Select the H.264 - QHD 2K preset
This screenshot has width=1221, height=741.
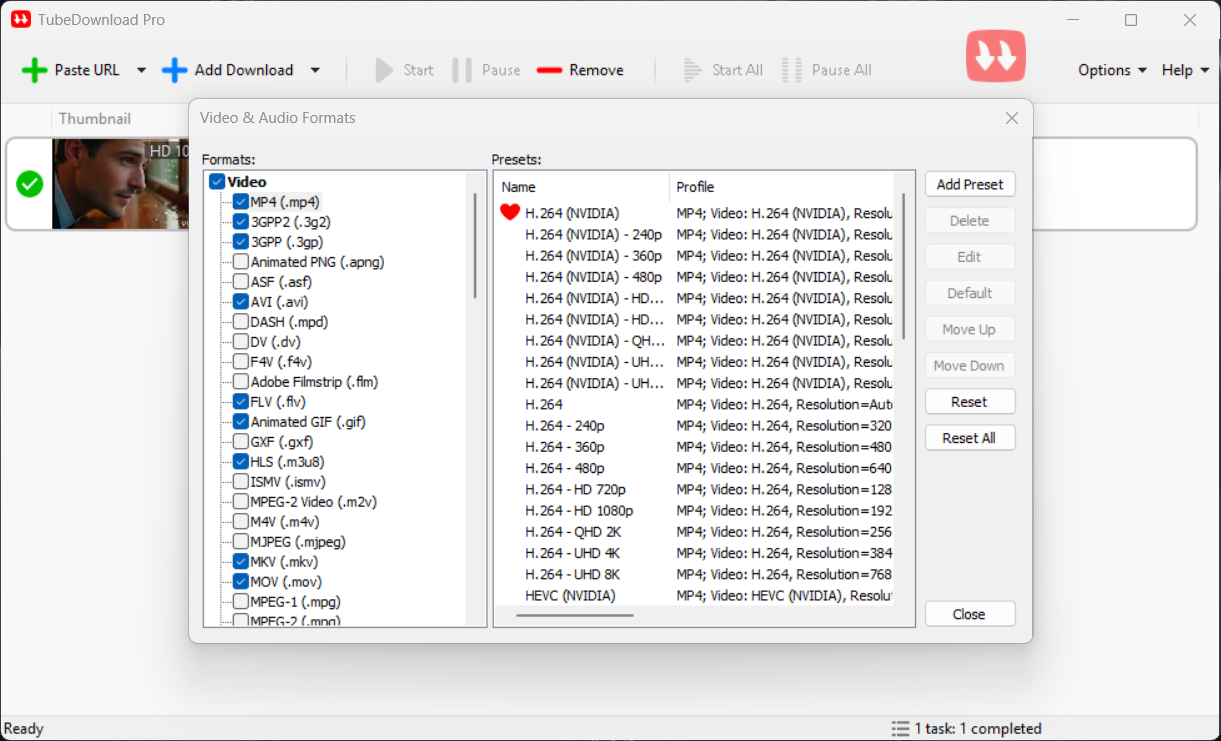(x=573, y=532)
